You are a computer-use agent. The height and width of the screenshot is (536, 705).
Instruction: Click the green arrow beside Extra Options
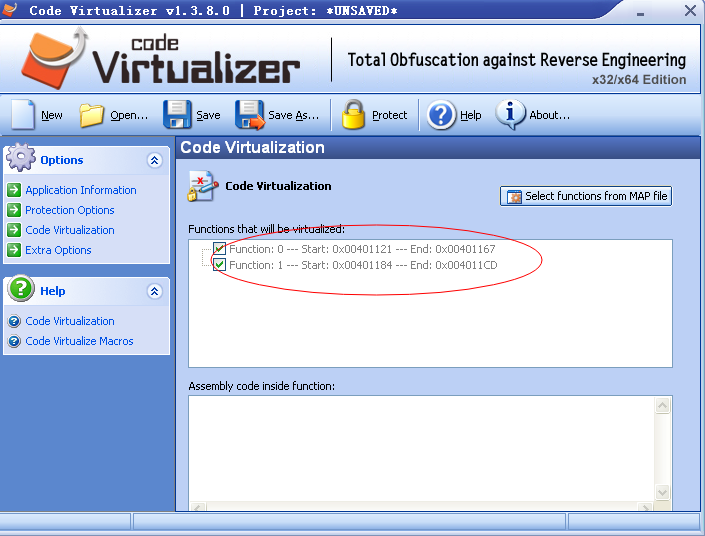[14, 250]
